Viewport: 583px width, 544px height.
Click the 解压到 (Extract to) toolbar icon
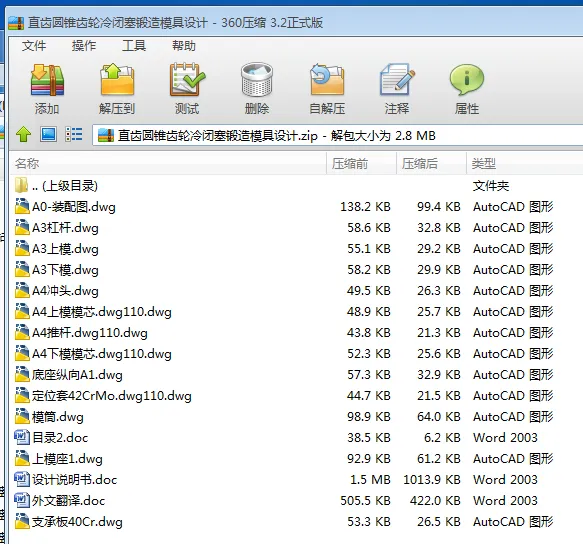[117, 80]
